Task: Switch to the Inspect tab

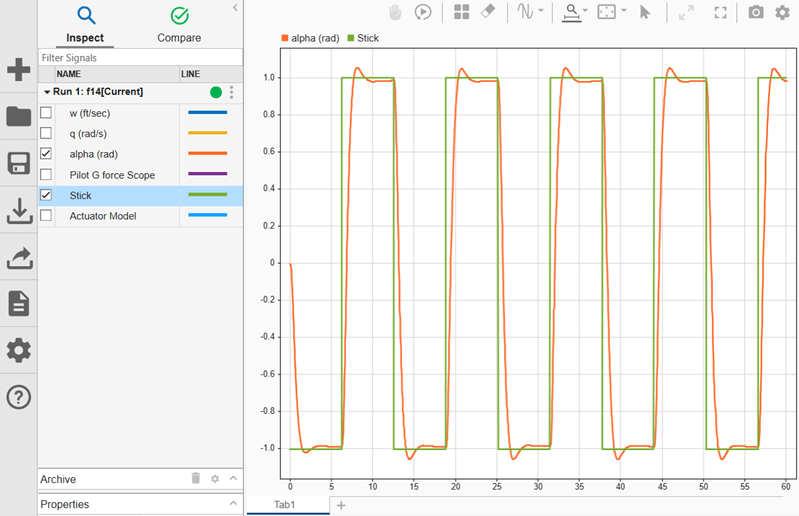Action: pos(85,24)
